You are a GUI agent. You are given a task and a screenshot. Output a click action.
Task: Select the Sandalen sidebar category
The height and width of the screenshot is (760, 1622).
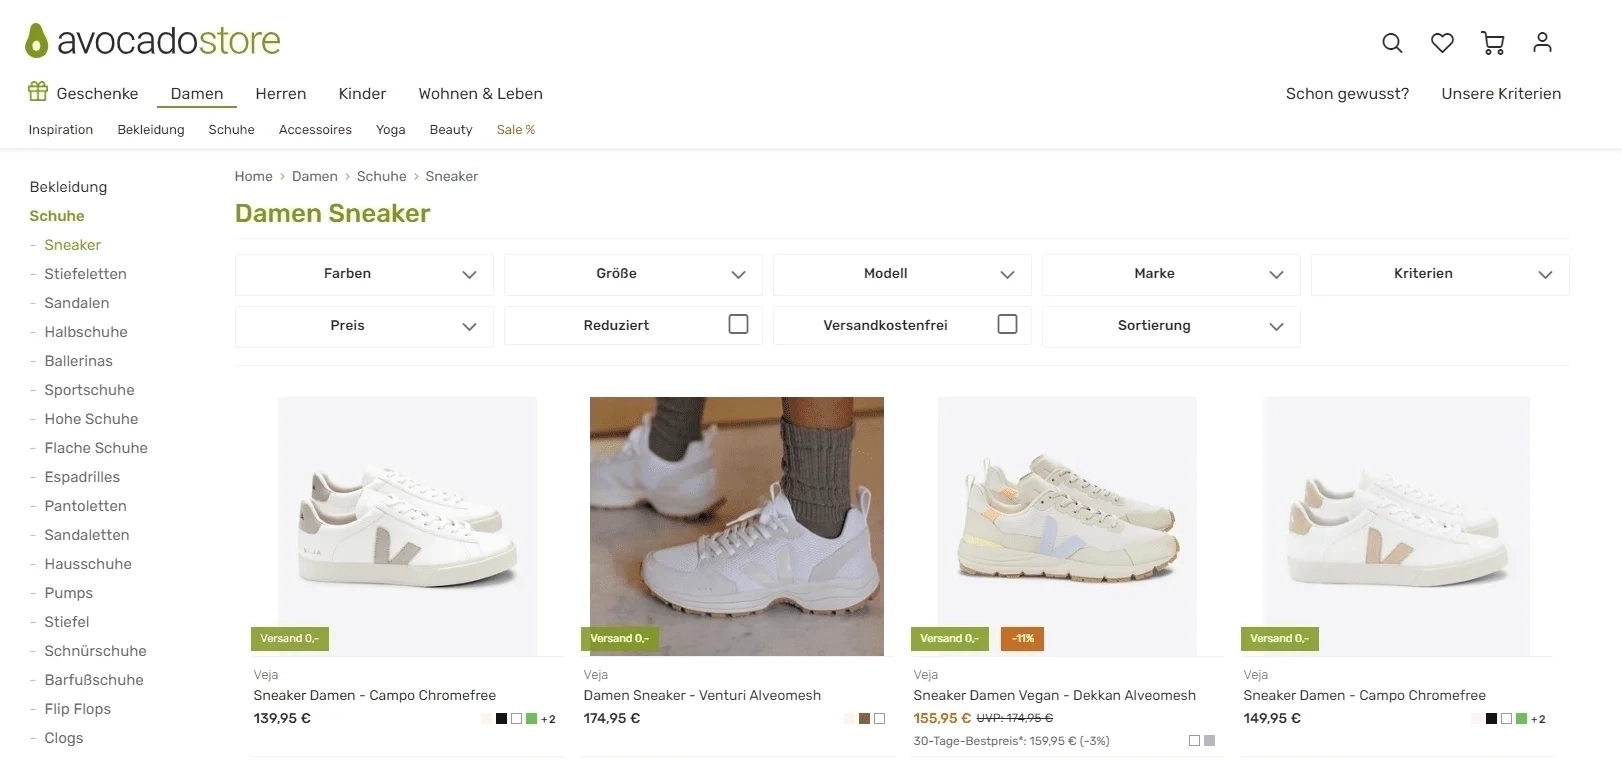[x=77, y=303]
